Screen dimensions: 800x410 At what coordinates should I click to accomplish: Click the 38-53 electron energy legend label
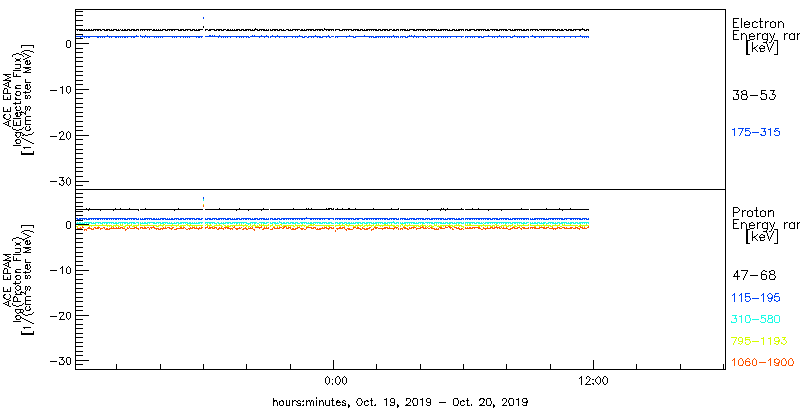pos(754,95)
